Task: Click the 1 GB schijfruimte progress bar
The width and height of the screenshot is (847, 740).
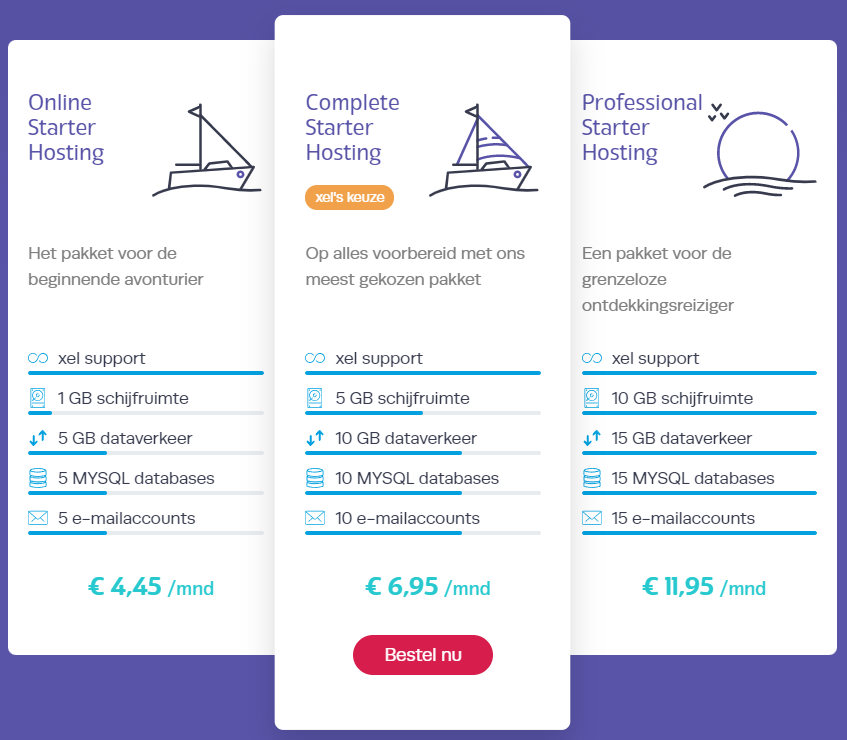Action: (x=146, y=412)
